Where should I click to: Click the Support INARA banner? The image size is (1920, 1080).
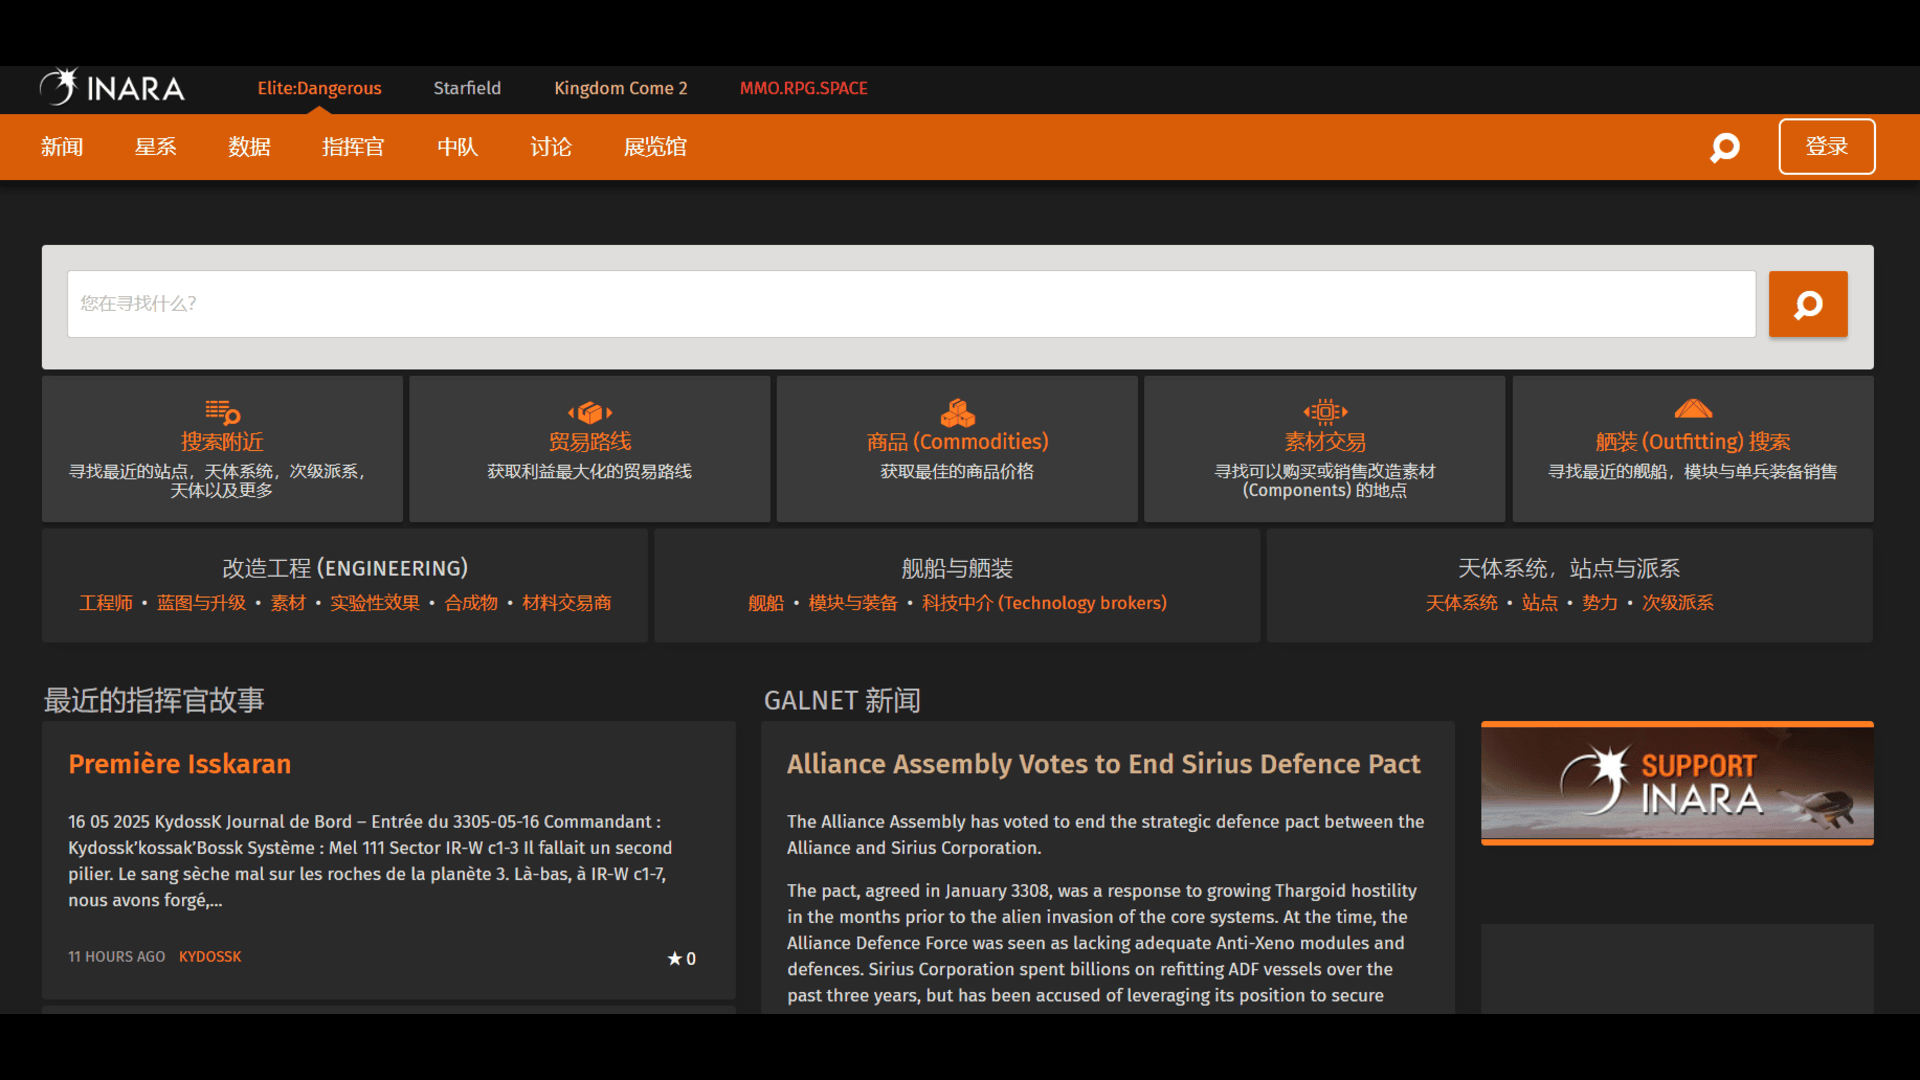(1677, 783)
